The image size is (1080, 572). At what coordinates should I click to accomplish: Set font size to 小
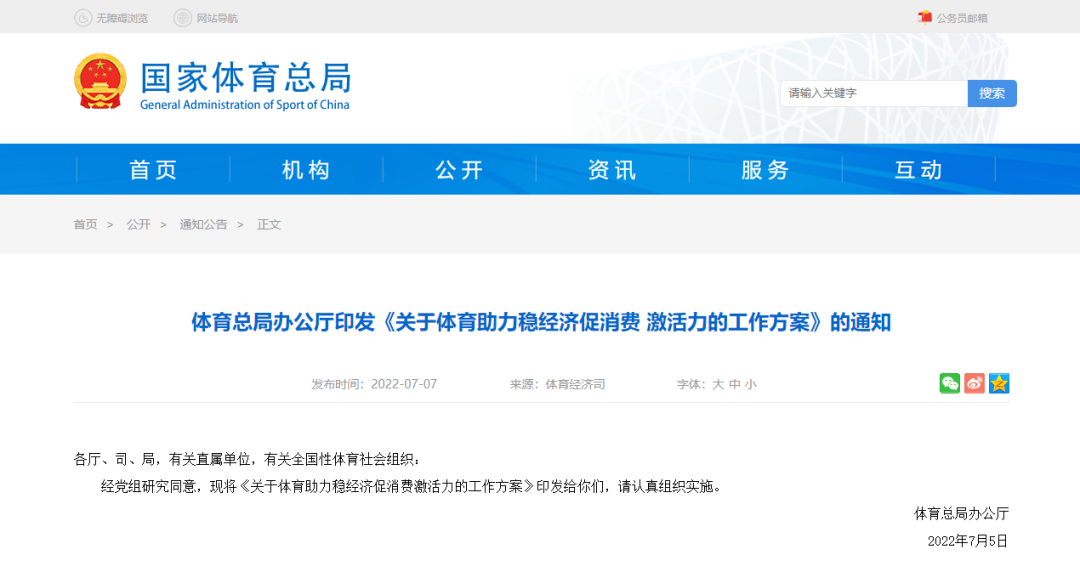click(x=751, y=385)
